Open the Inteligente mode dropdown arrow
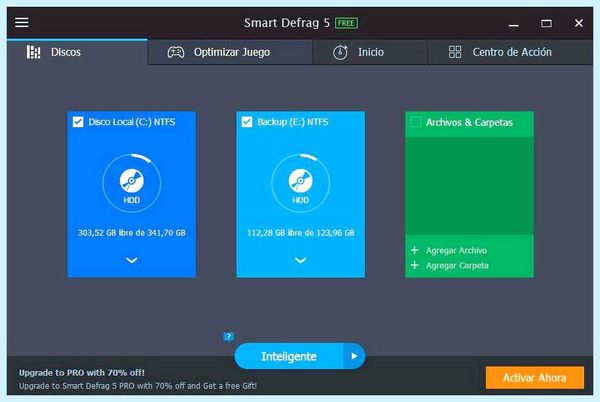This screenshot has width=600, height=402. (354, 356)
